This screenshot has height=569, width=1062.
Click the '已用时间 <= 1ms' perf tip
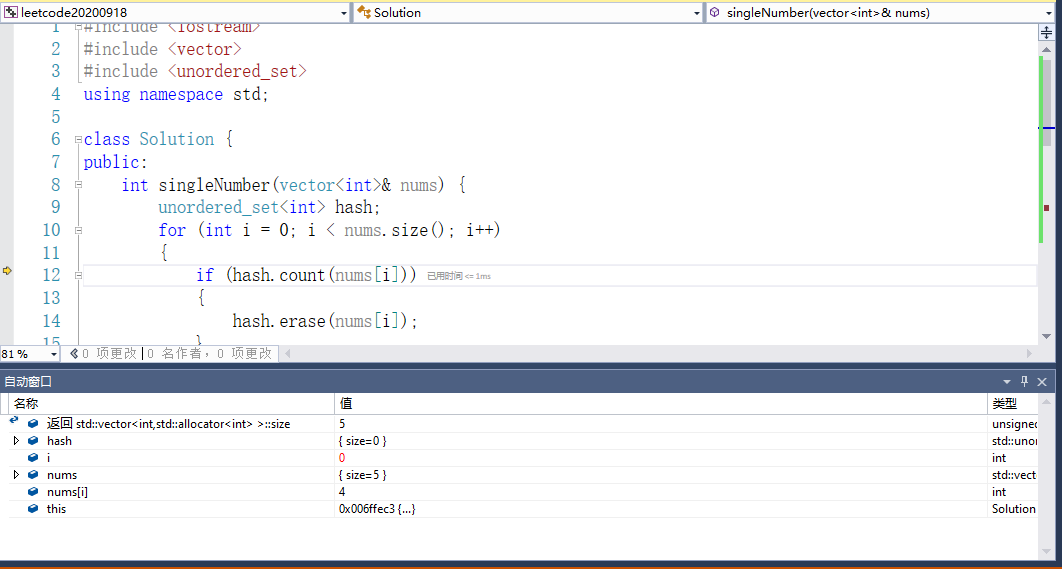click(459, 276)
